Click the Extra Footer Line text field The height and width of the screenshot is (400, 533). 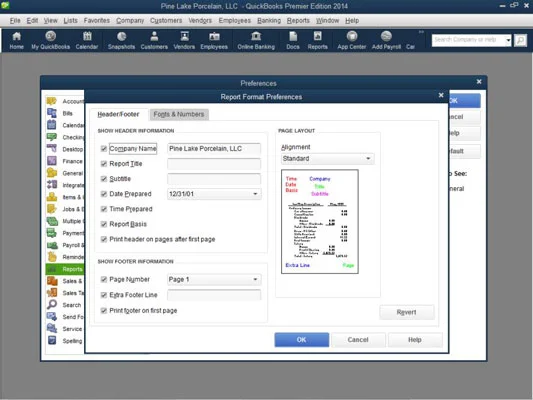tap(214, 295)
